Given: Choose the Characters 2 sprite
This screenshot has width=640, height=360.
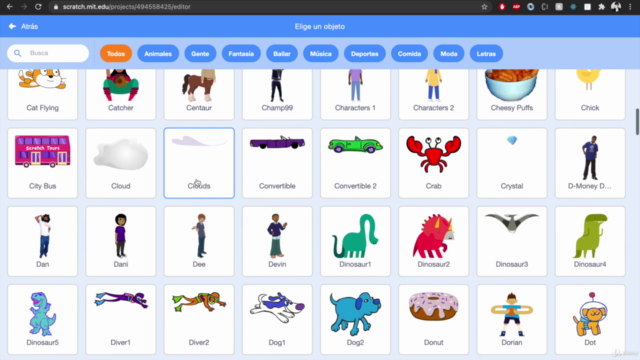Looking at the screenshot, I should click(433, 94).
